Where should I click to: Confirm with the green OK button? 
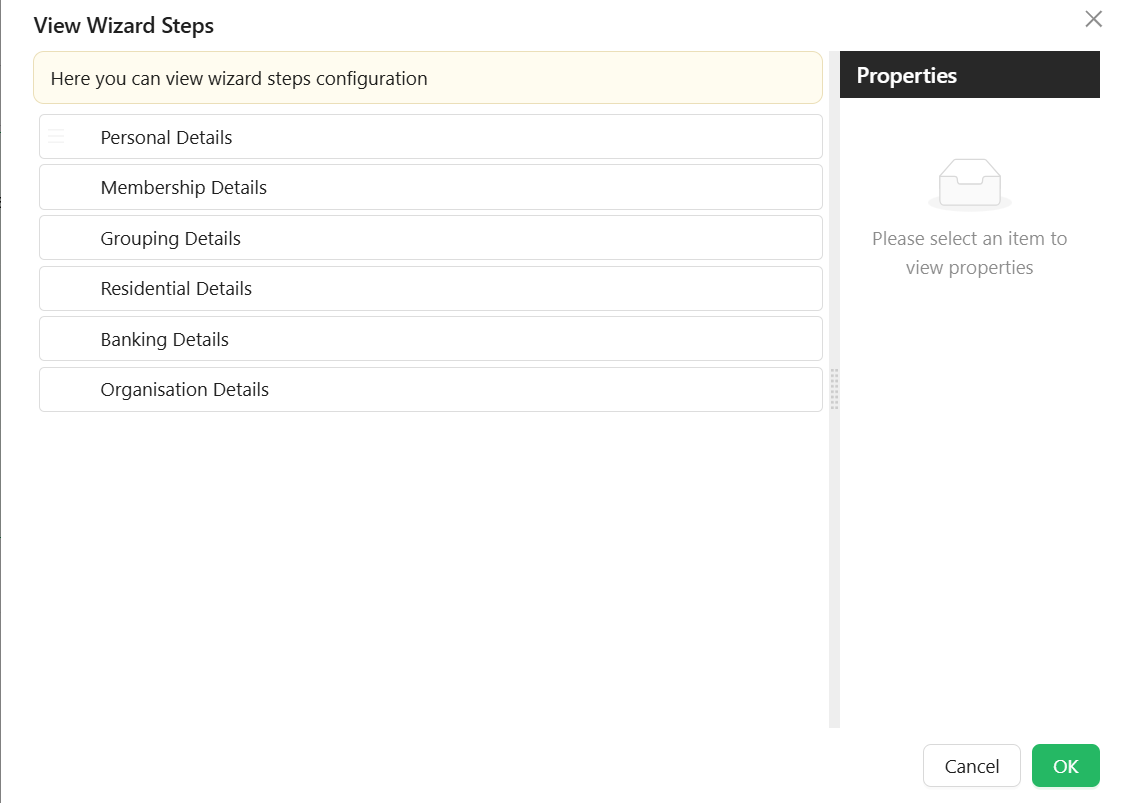point(1065,766)
